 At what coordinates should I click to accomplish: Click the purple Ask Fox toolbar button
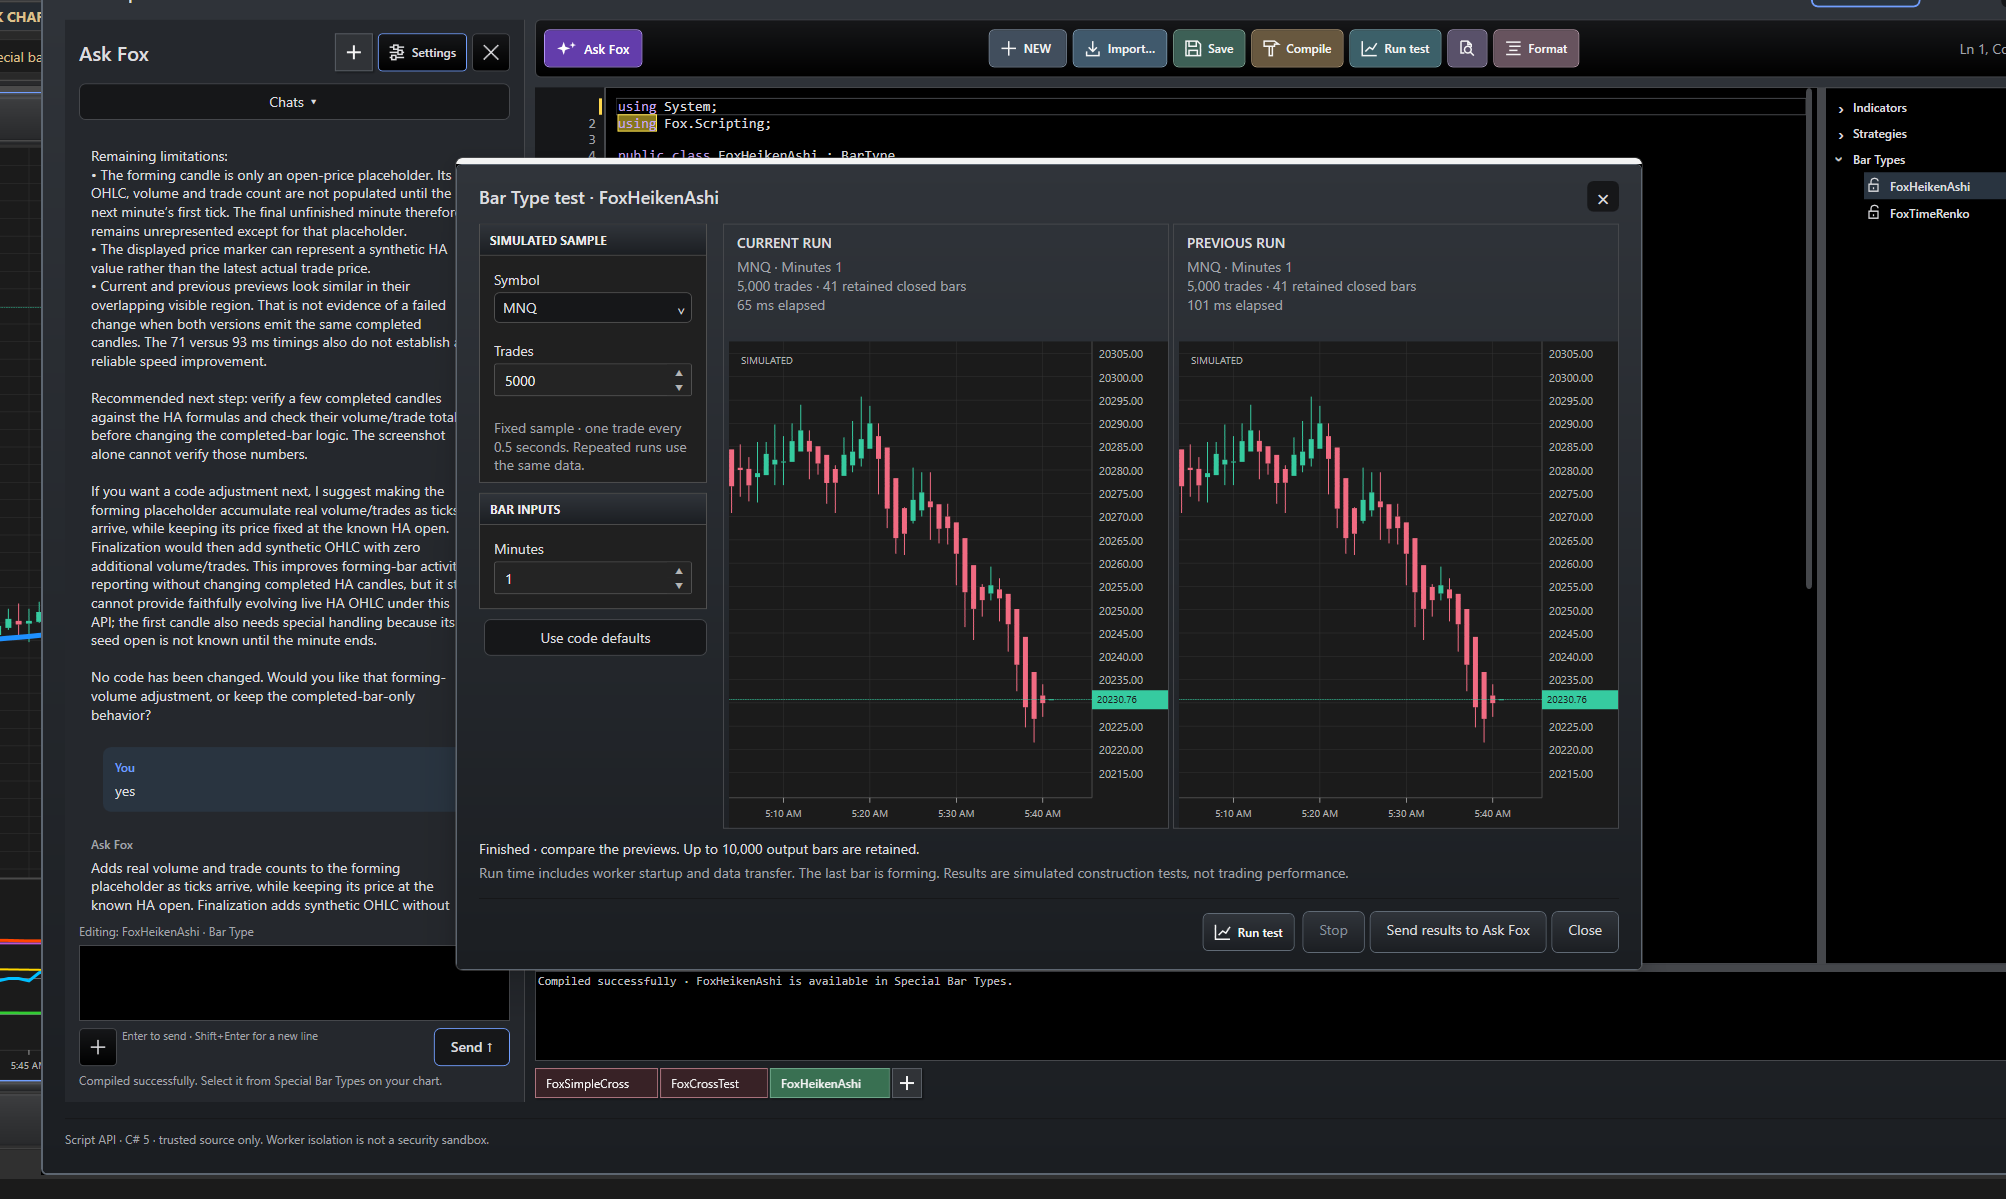coord(593,48)
